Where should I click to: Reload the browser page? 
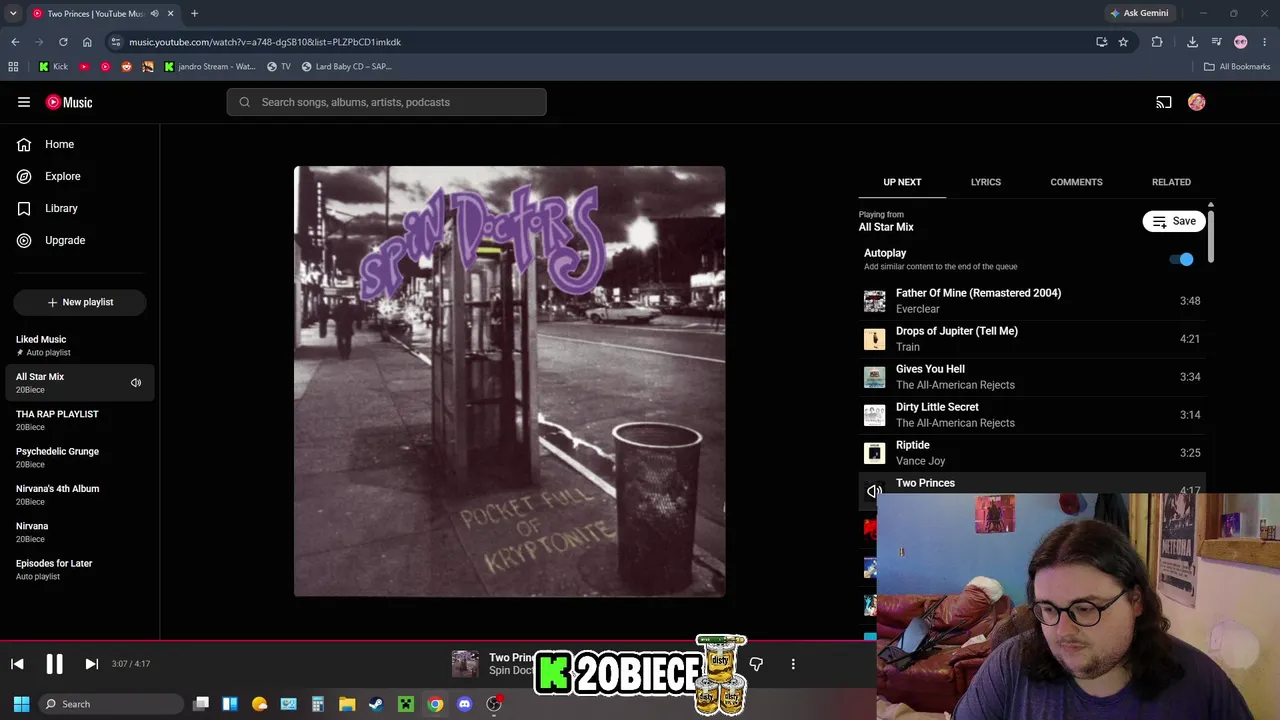[x=63, y=42]
